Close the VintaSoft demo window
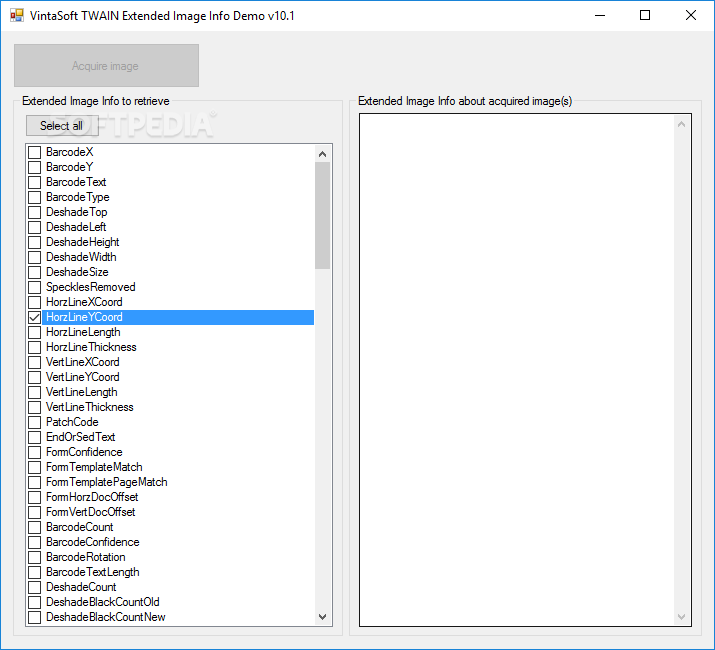 pyautogui.click(x=691, y=16)
